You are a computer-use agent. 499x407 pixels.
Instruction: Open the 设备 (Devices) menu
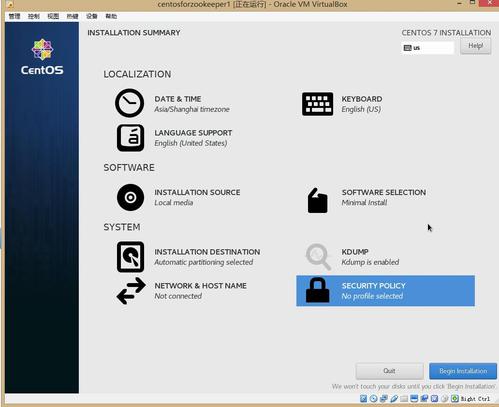pos(92,16)
